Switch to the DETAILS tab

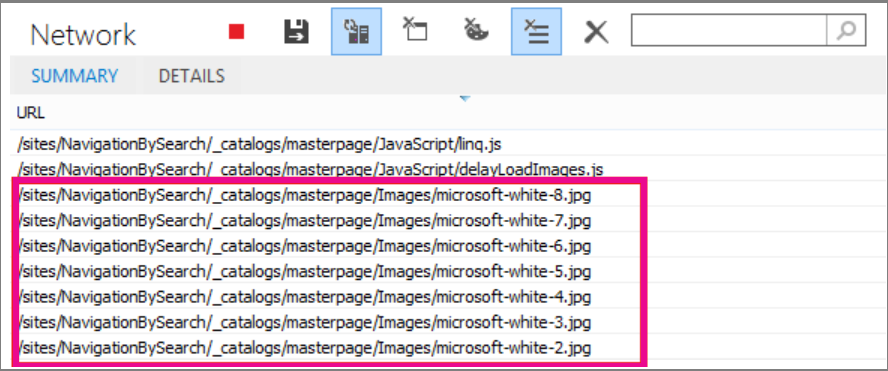(x=191, y=76)
